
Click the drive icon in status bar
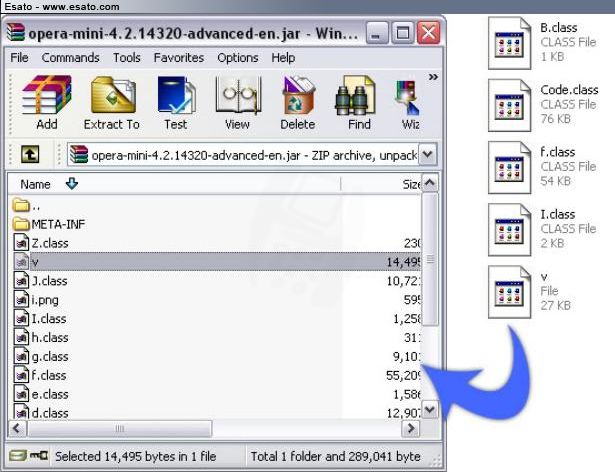click(x=18, y=456)
